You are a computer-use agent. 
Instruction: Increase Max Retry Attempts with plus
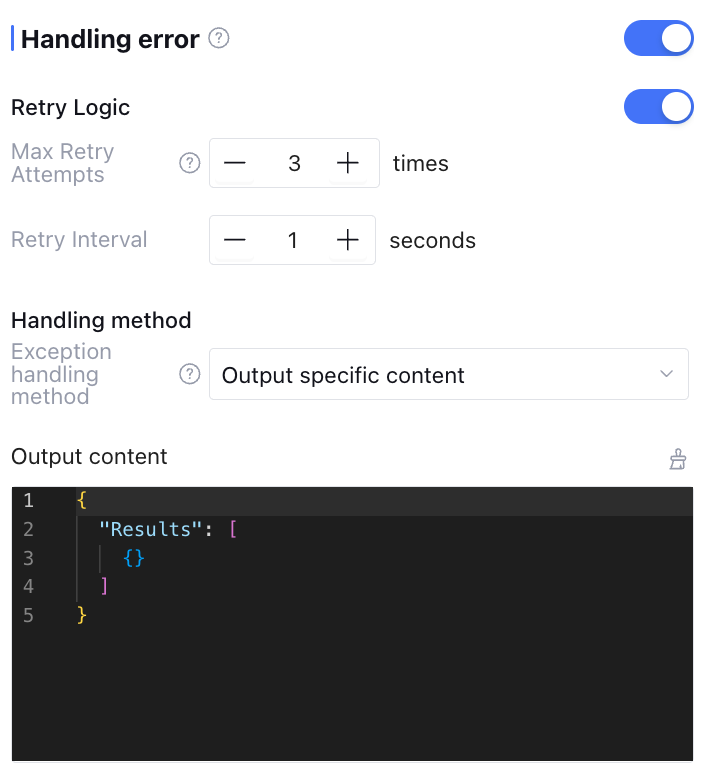coord(347,163)
